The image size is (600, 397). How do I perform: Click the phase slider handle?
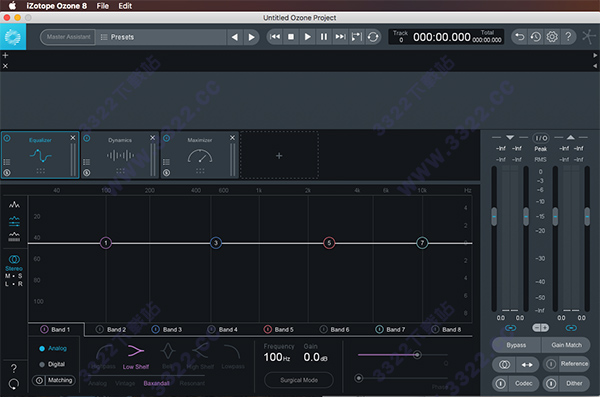tap(359, 378)
